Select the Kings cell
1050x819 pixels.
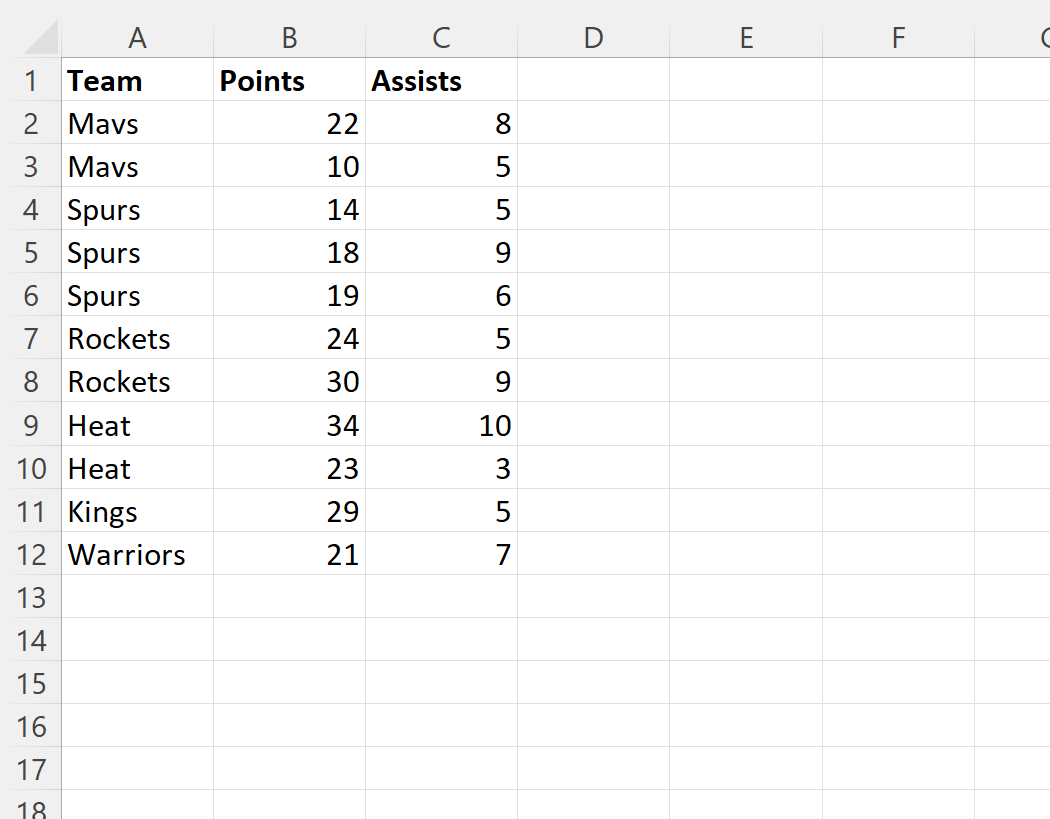pyautogui.click(x=137, y=511)
